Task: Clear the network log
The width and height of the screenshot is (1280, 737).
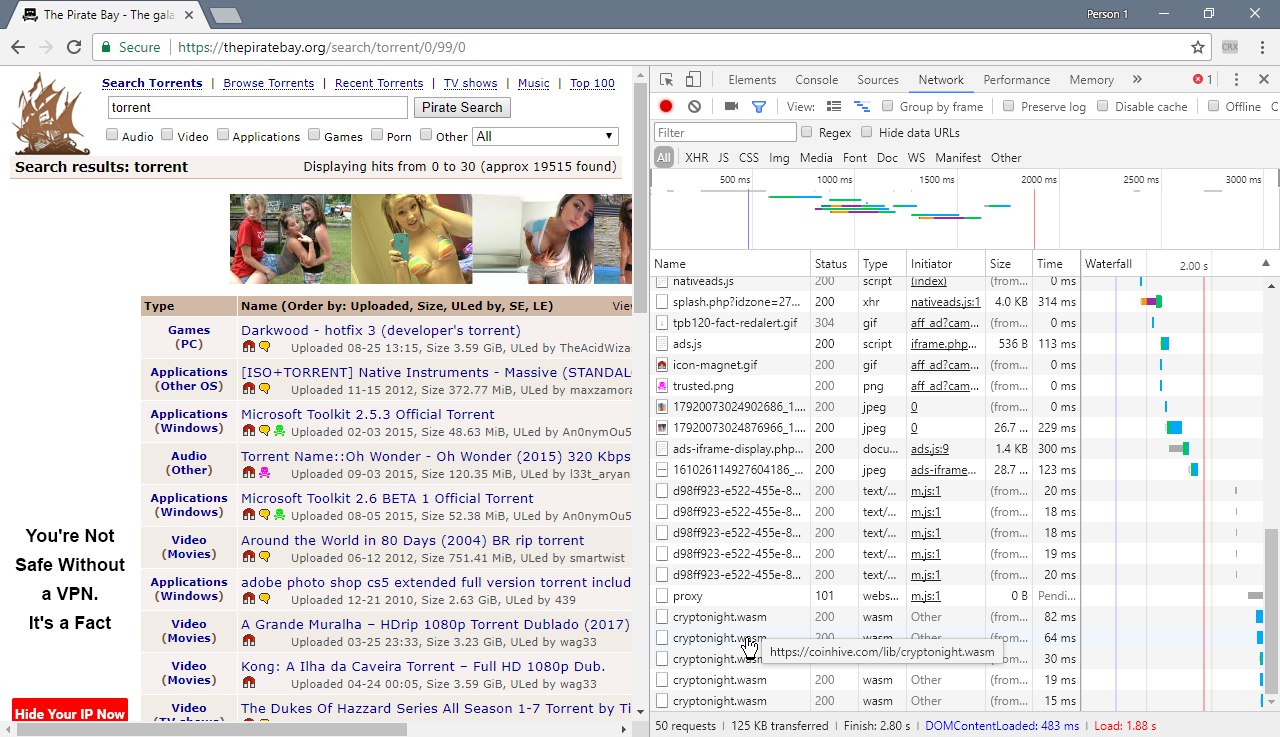Action: pyautogui.click(x=694, y=106)
